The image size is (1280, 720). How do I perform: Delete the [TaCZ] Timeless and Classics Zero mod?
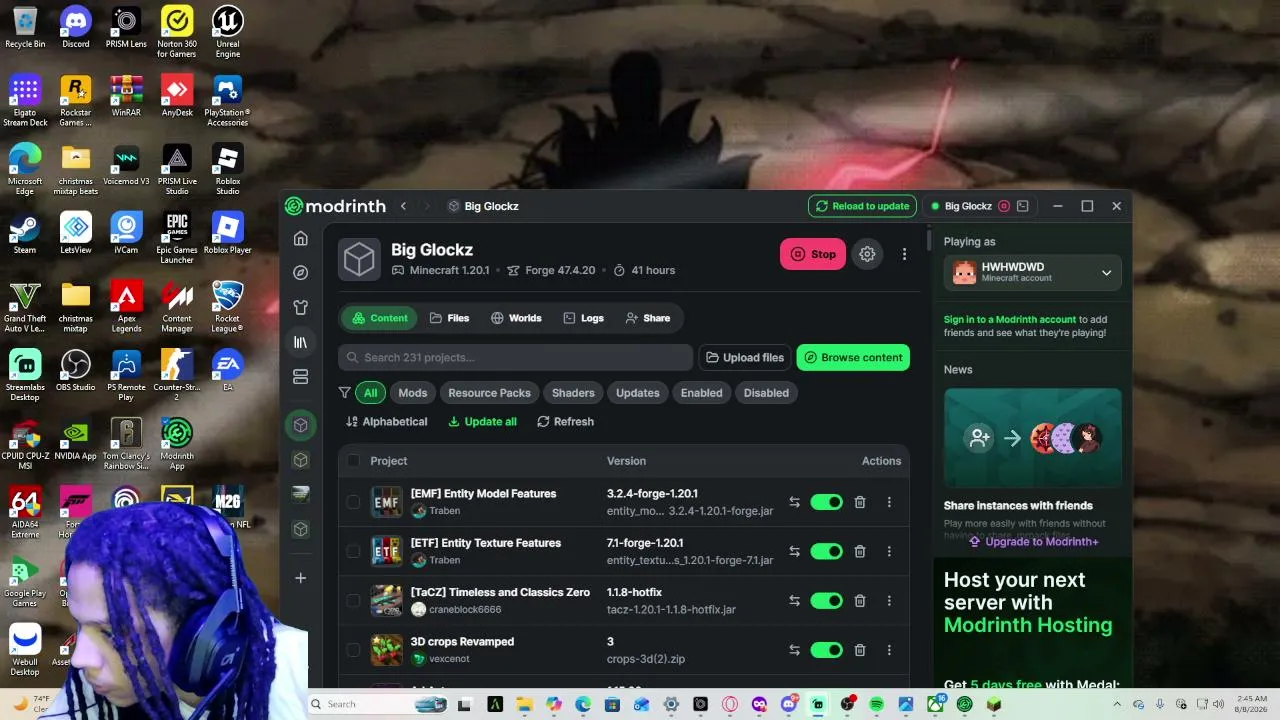pos(860,601)
